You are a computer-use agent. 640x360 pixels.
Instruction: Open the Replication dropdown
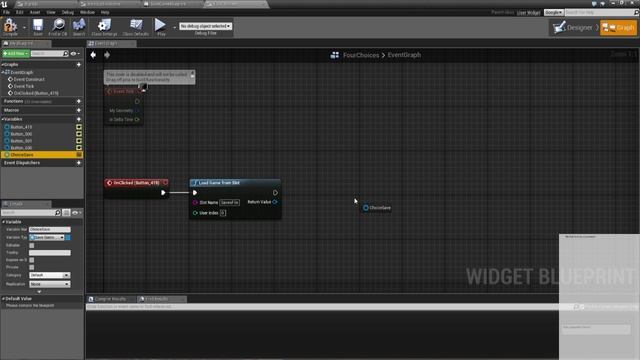(49, 284)
